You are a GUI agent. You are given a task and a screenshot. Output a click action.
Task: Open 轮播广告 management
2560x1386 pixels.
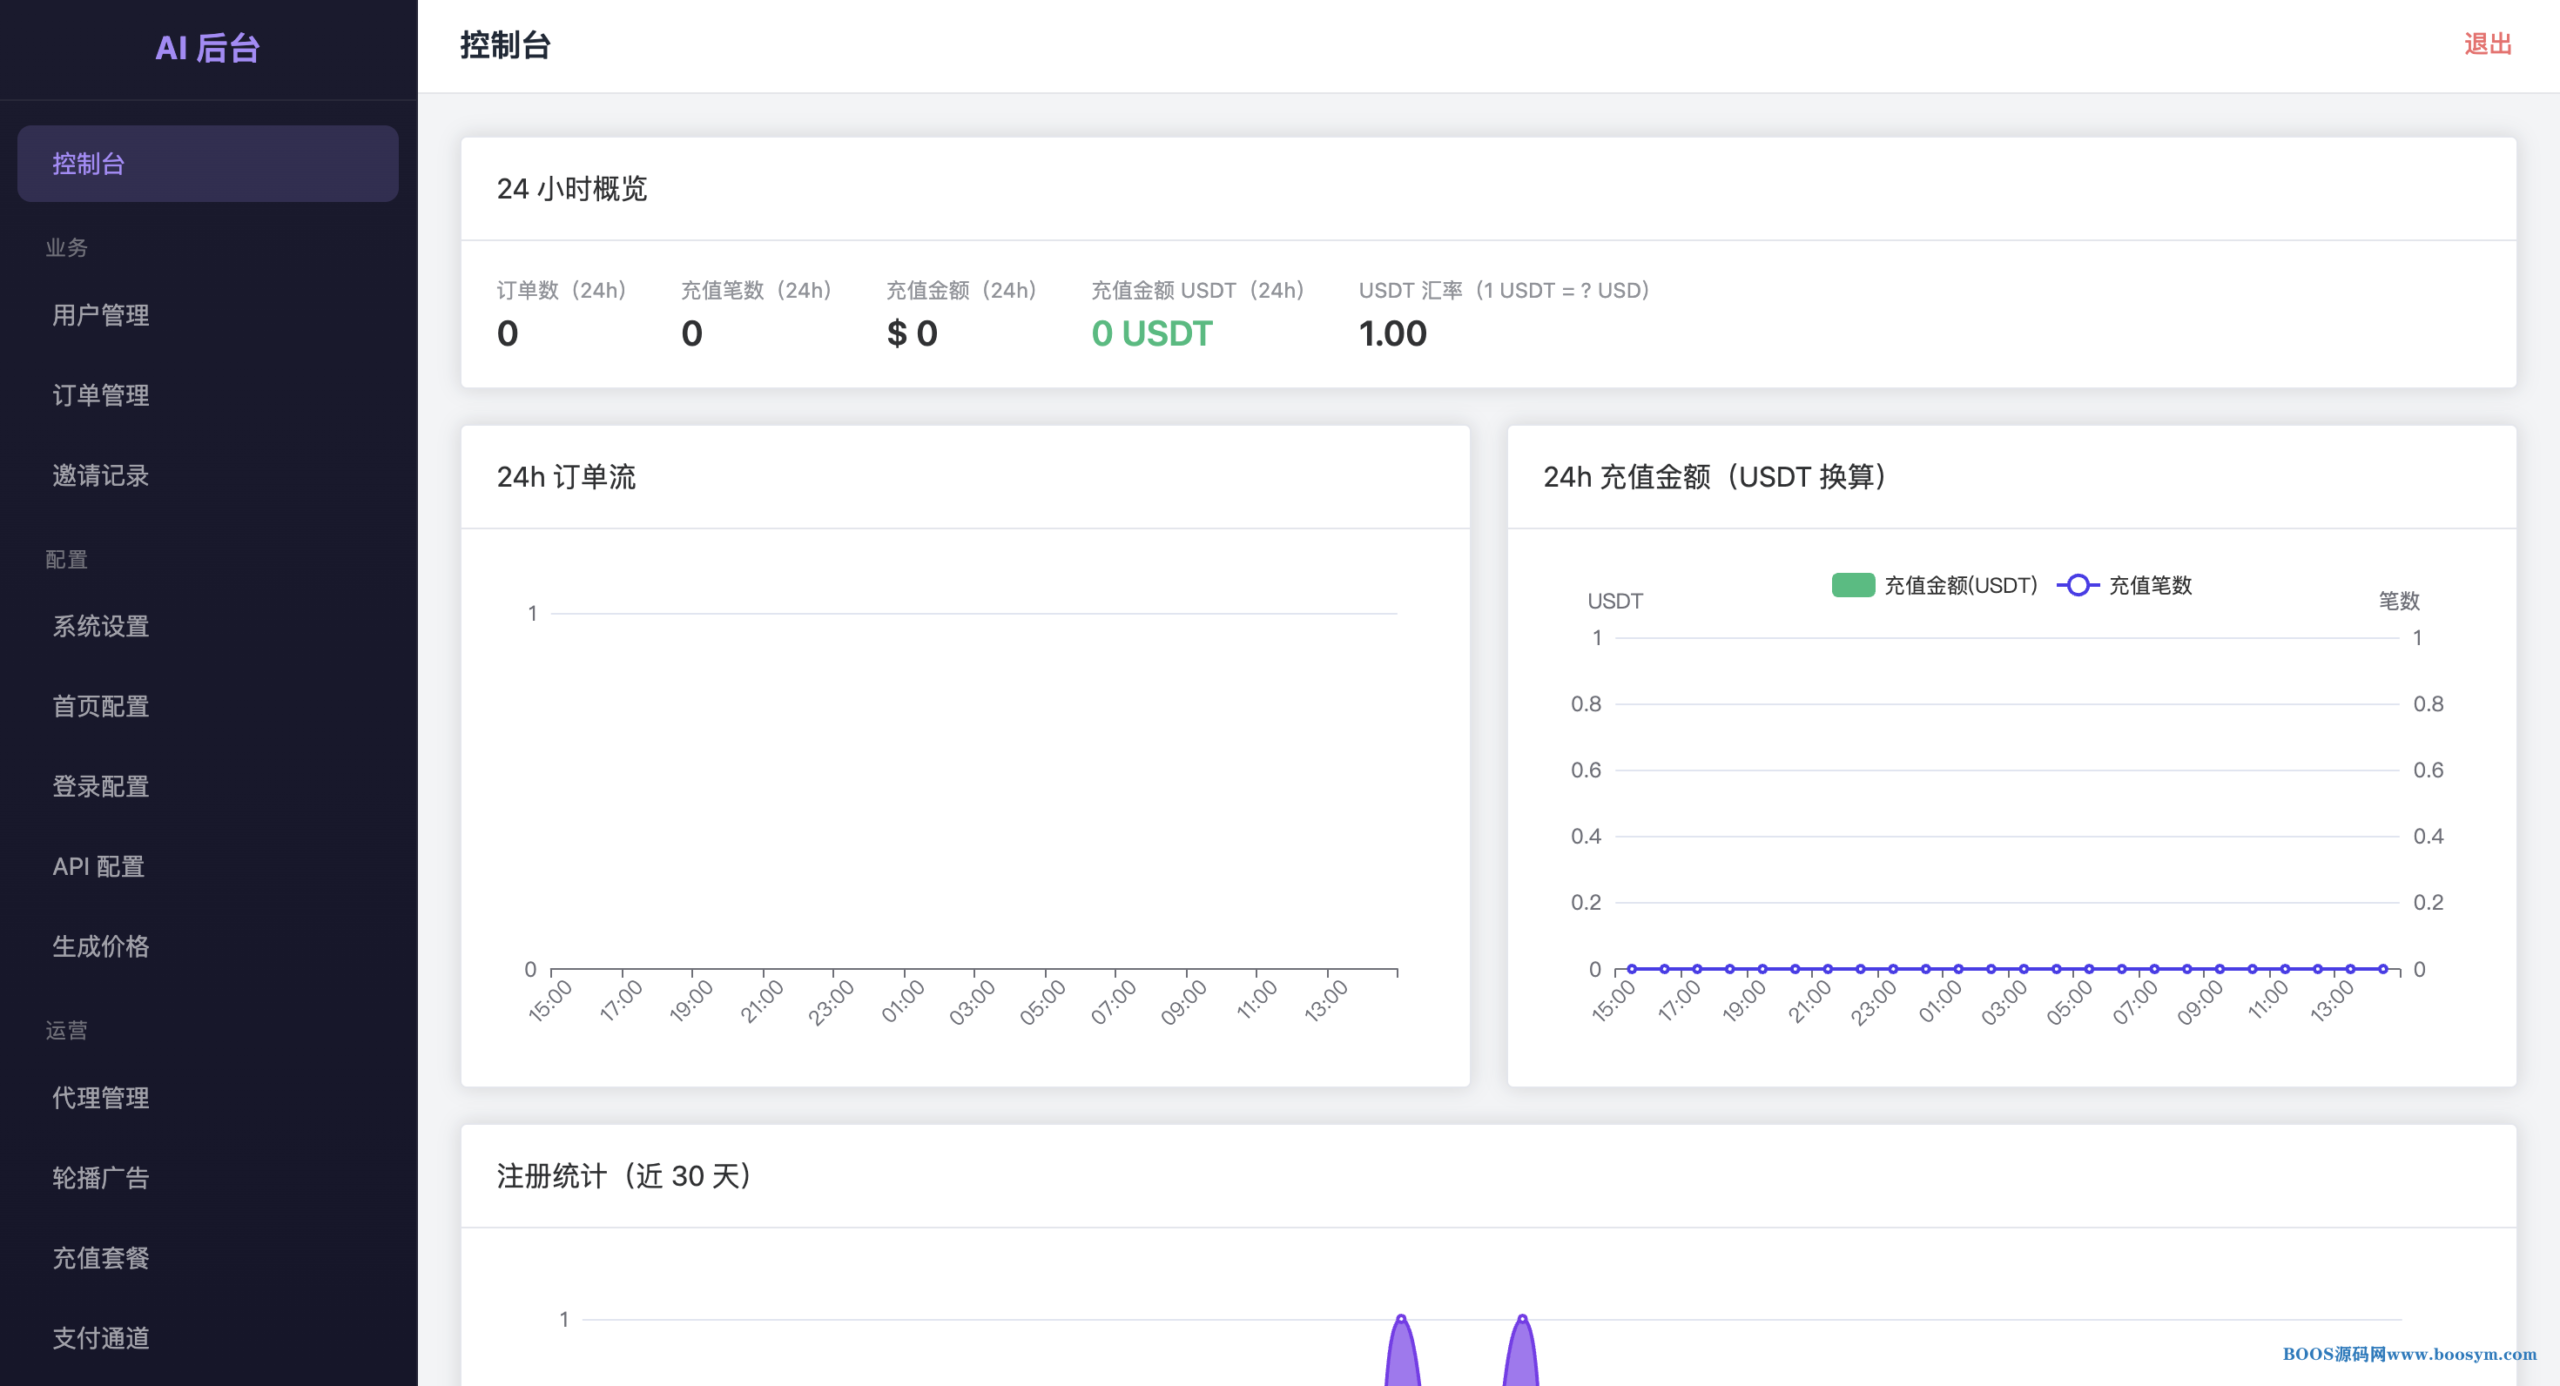pos(101,1177)
